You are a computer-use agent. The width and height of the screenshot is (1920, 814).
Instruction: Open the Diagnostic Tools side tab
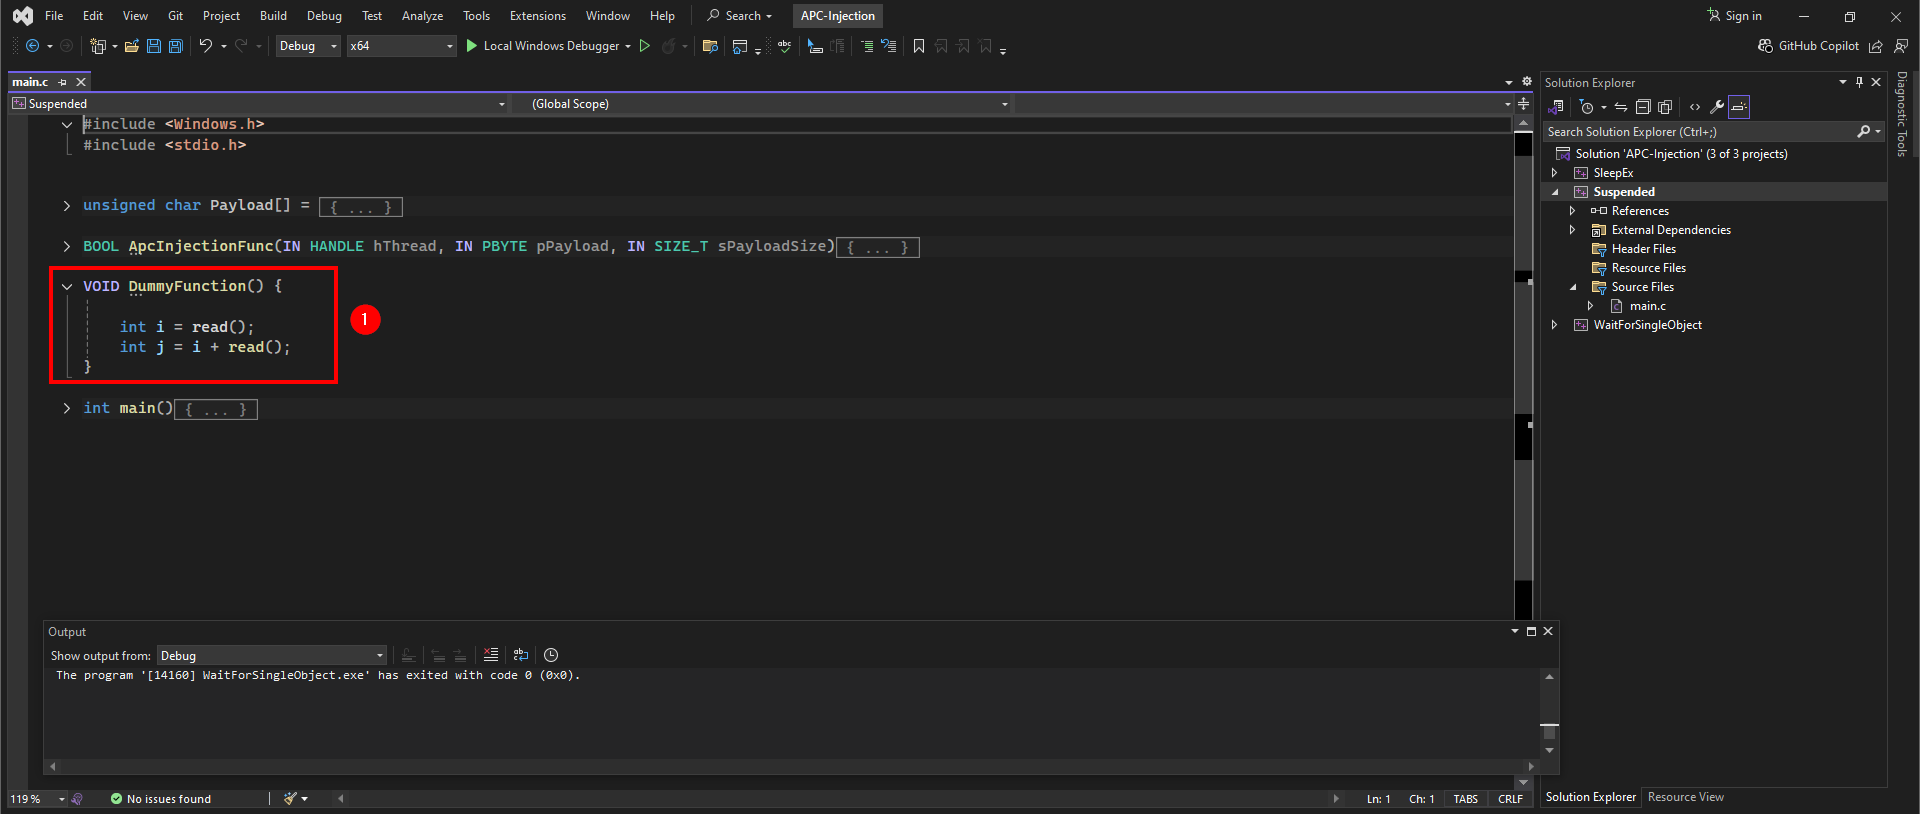1902,114
